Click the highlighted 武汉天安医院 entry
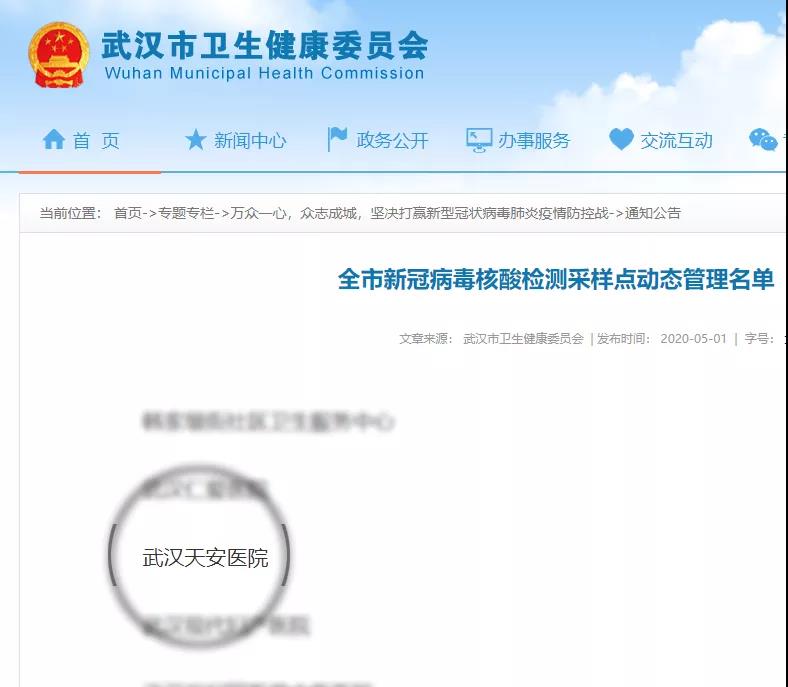 point(205,558)
